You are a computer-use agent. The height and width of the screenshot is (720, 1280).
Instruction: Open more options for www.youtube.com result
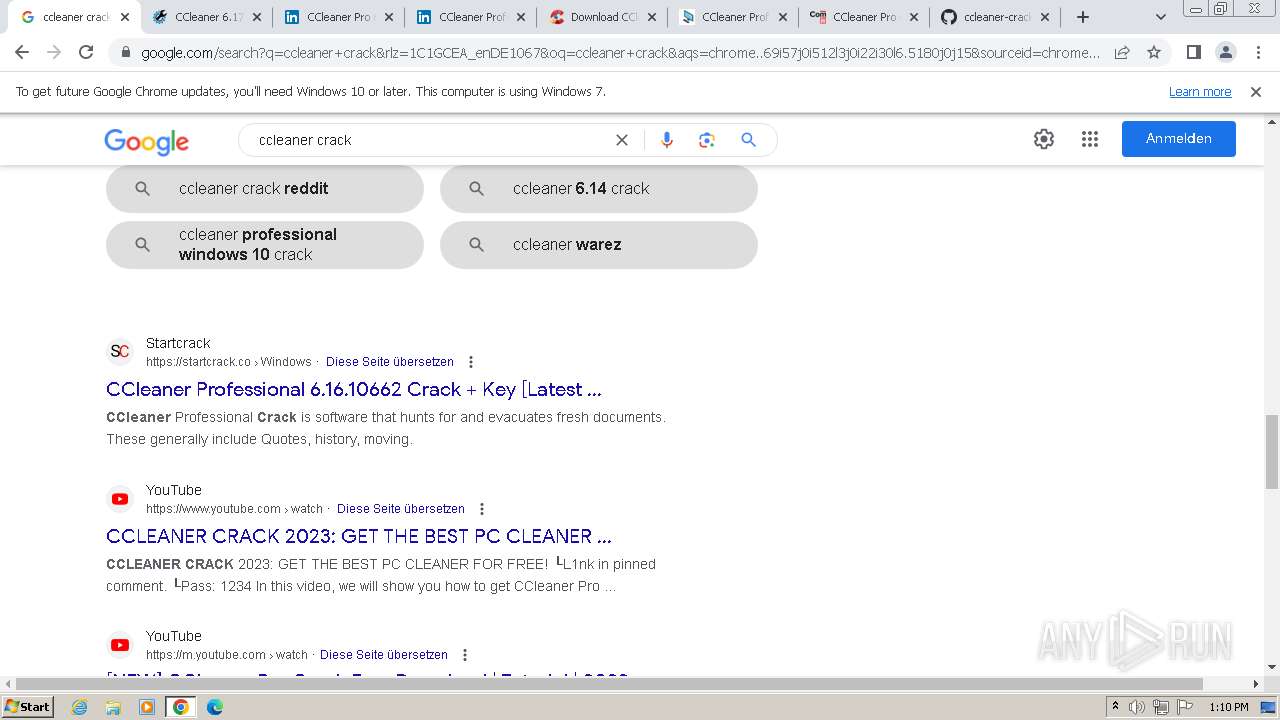click(482, 509)
